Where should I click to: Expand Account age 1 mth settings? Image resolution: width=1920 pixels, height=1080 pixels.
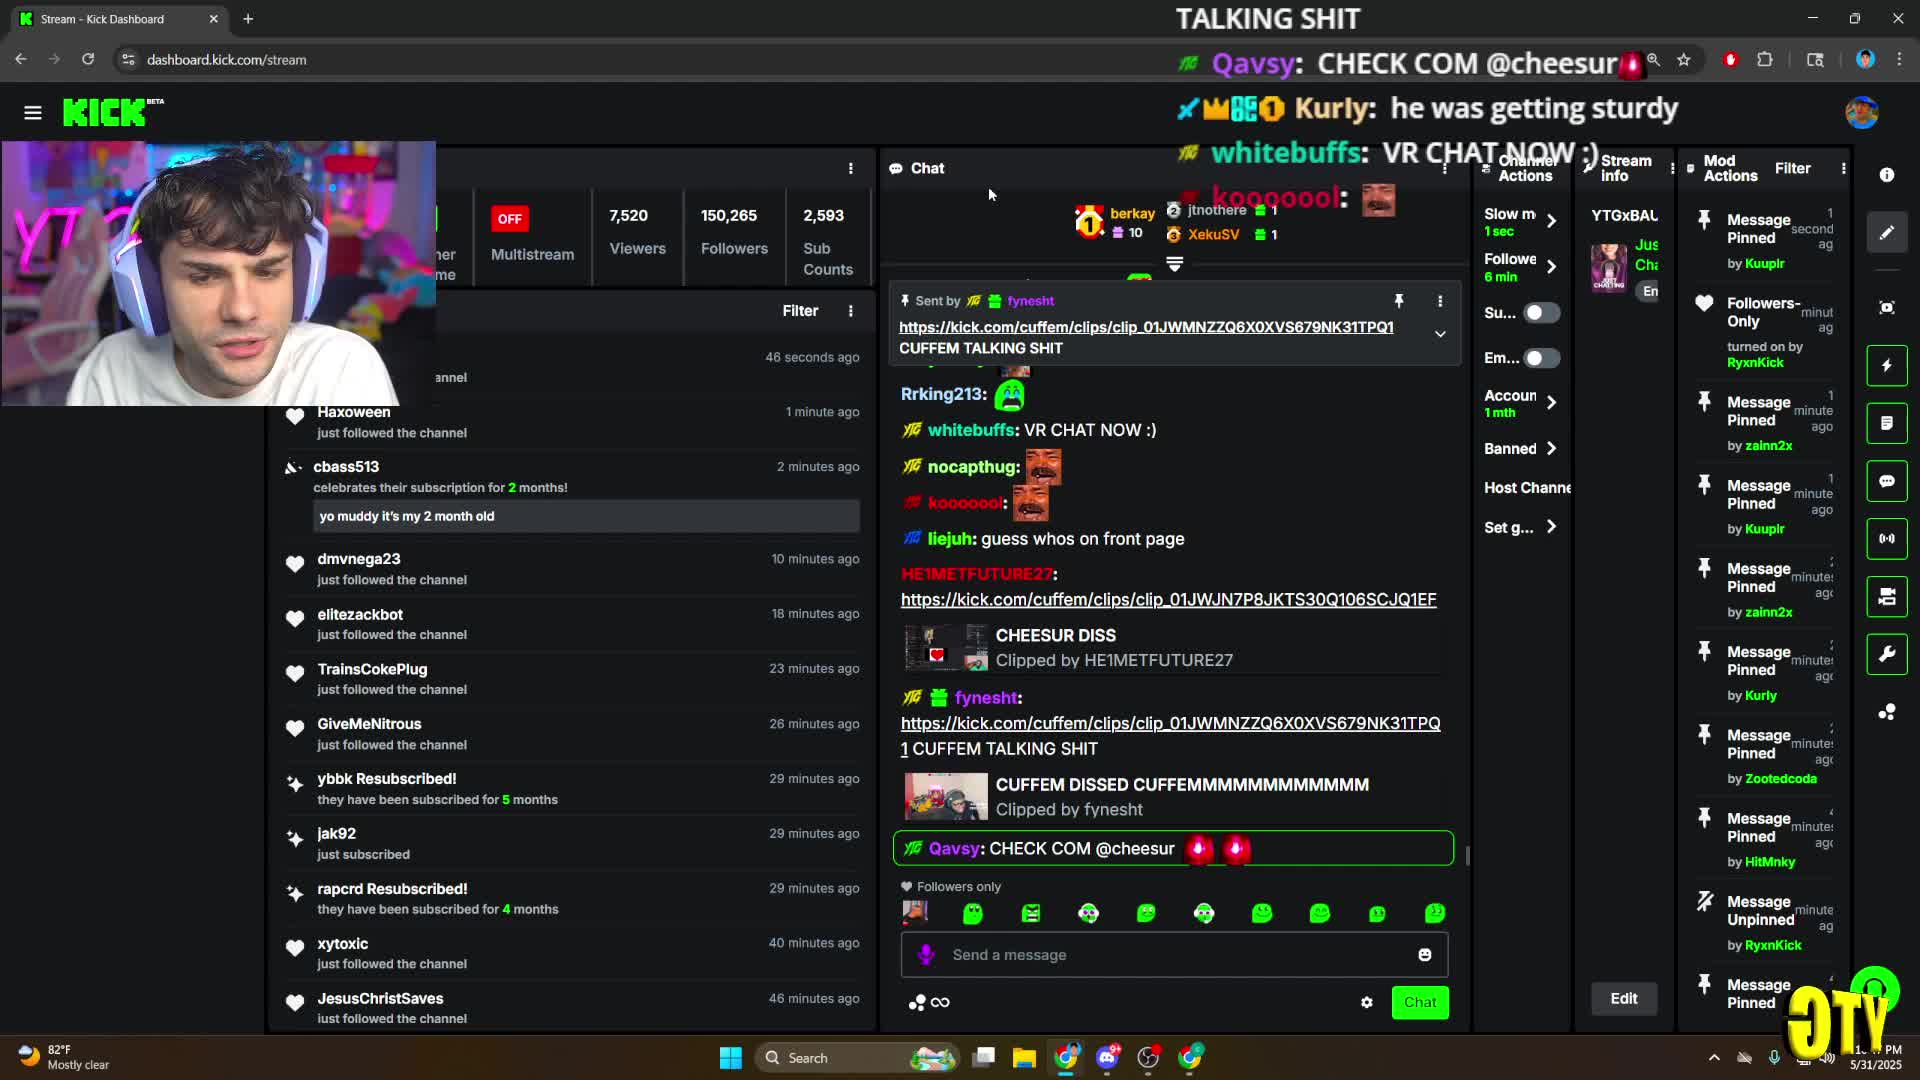[1551, 403]
